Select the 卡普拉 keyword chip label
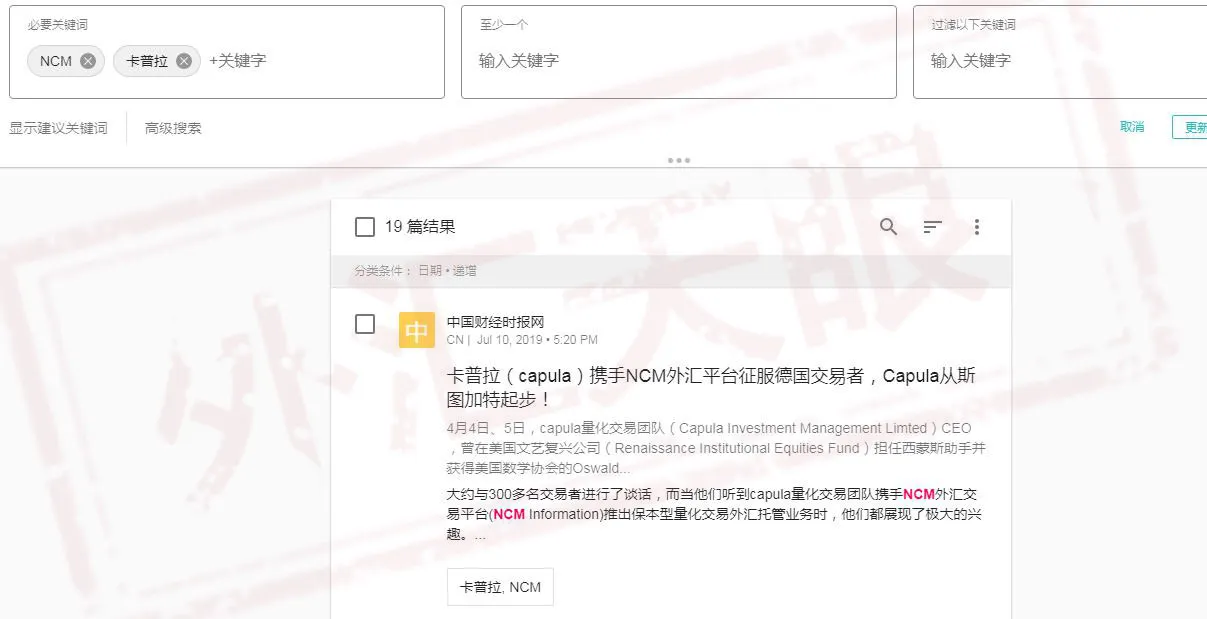The image size is (1207, 619). (147, 61)
